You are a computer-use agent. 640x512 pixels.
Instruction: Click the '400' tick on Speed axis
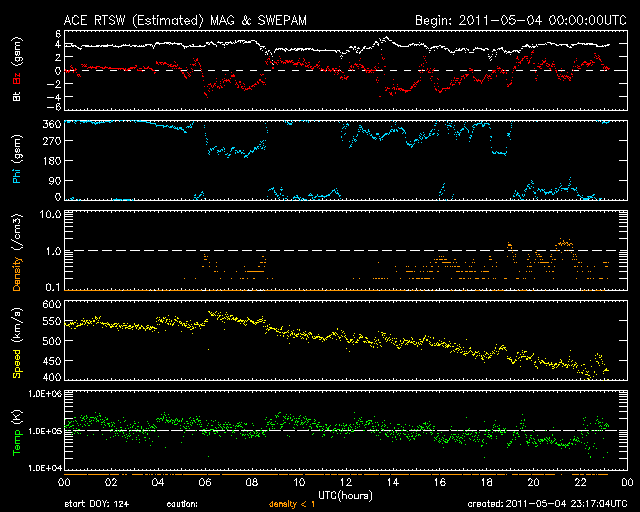(x=52, y=376)
